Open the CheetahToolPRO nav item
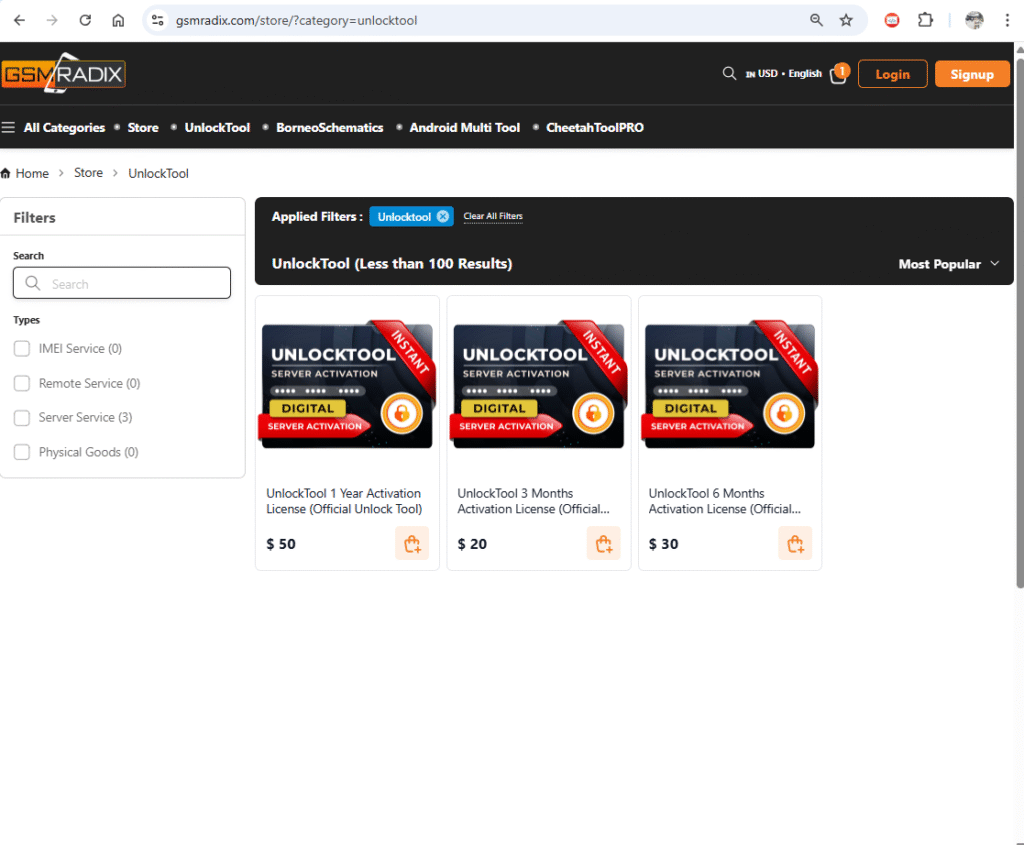This screenshot has height=845, width=1024. point(594,128)
